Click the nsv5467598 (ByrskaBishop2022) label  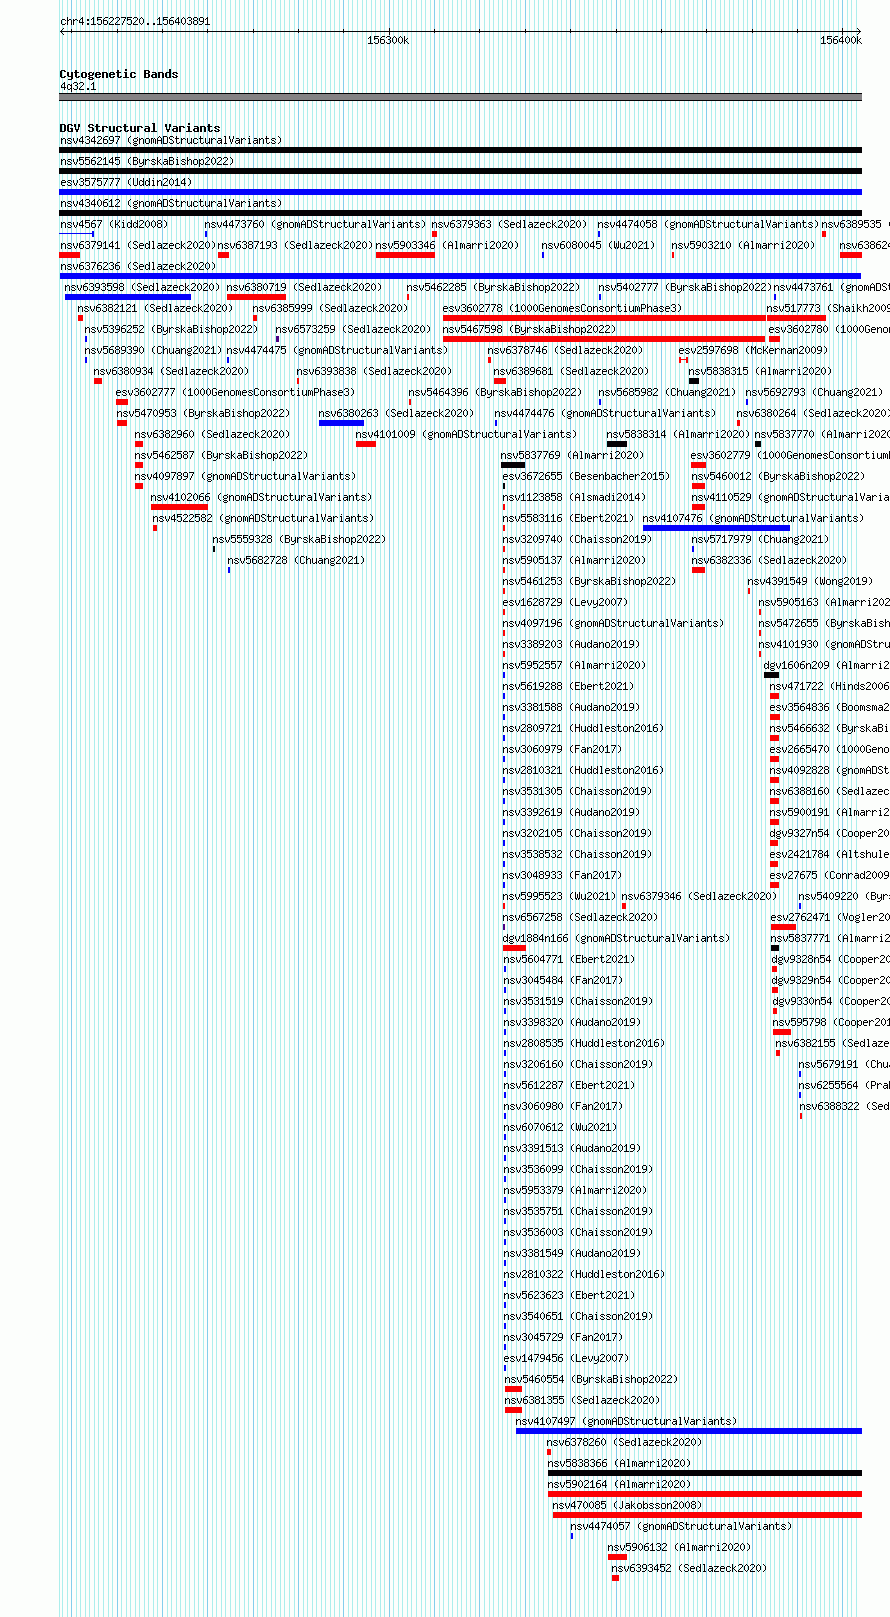point(530,329)
